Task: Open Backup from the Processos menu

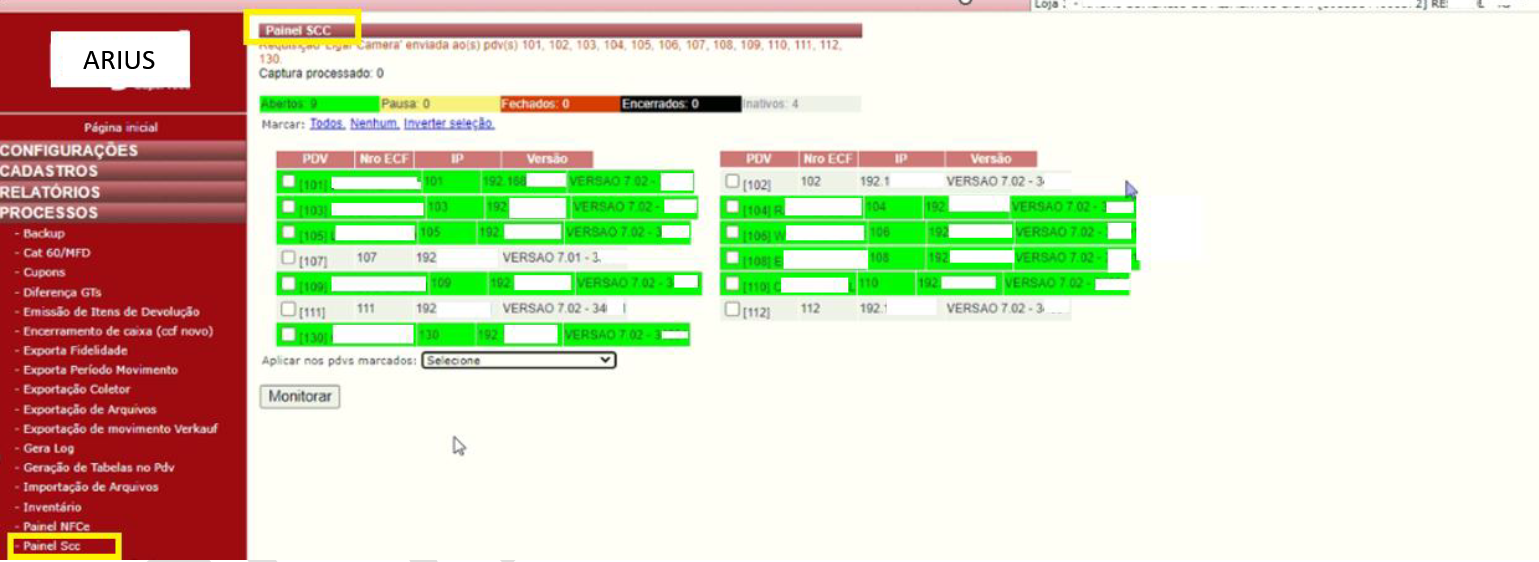Action: coord(44,233)
